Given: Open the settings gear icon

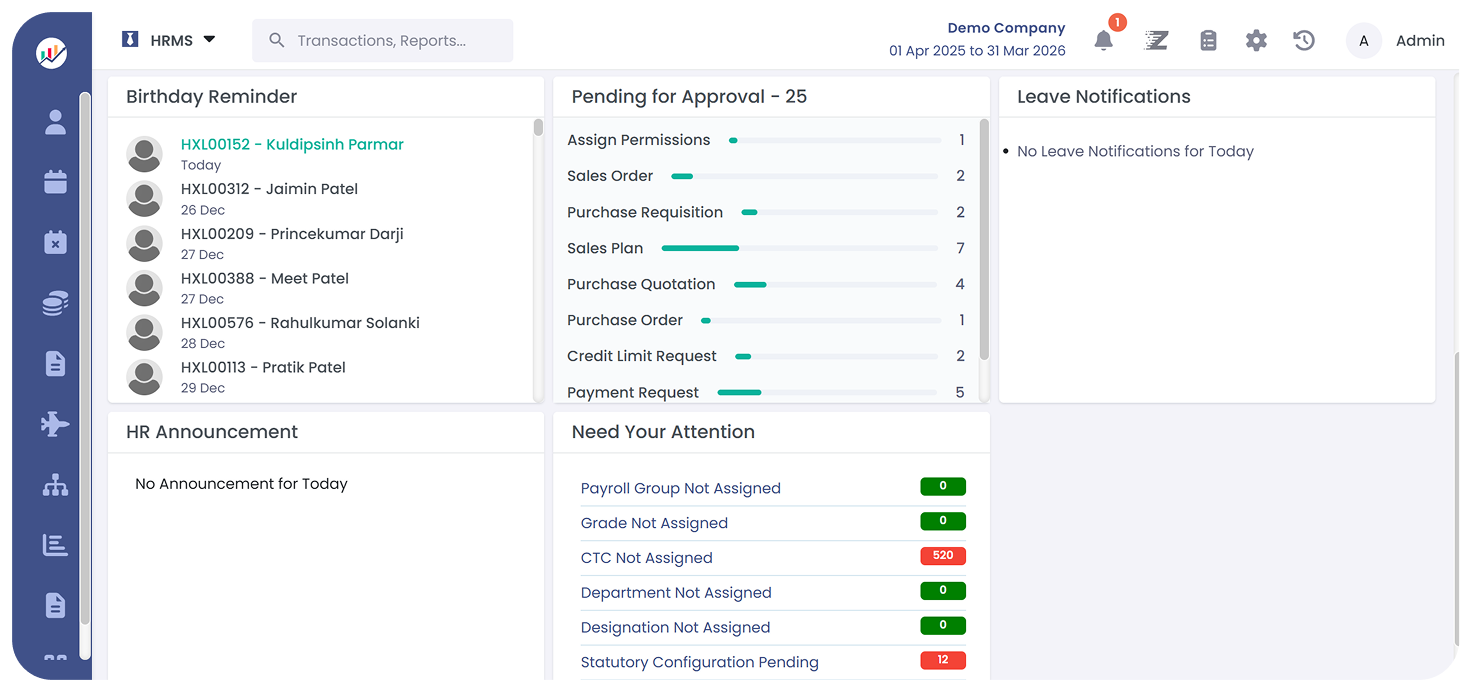Looking at the screenshot, I should tap(1256, 41).
